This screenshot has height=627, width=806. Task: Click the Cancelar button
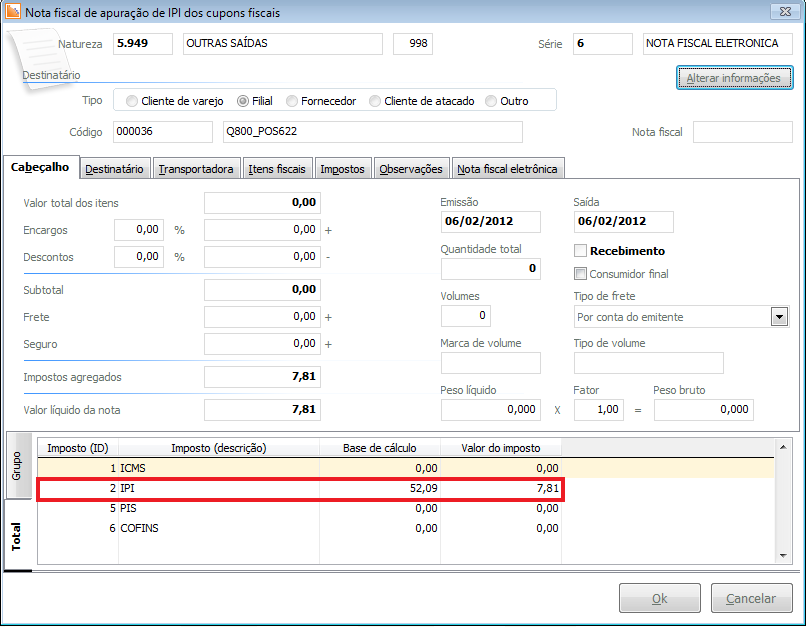click(751, 598)
